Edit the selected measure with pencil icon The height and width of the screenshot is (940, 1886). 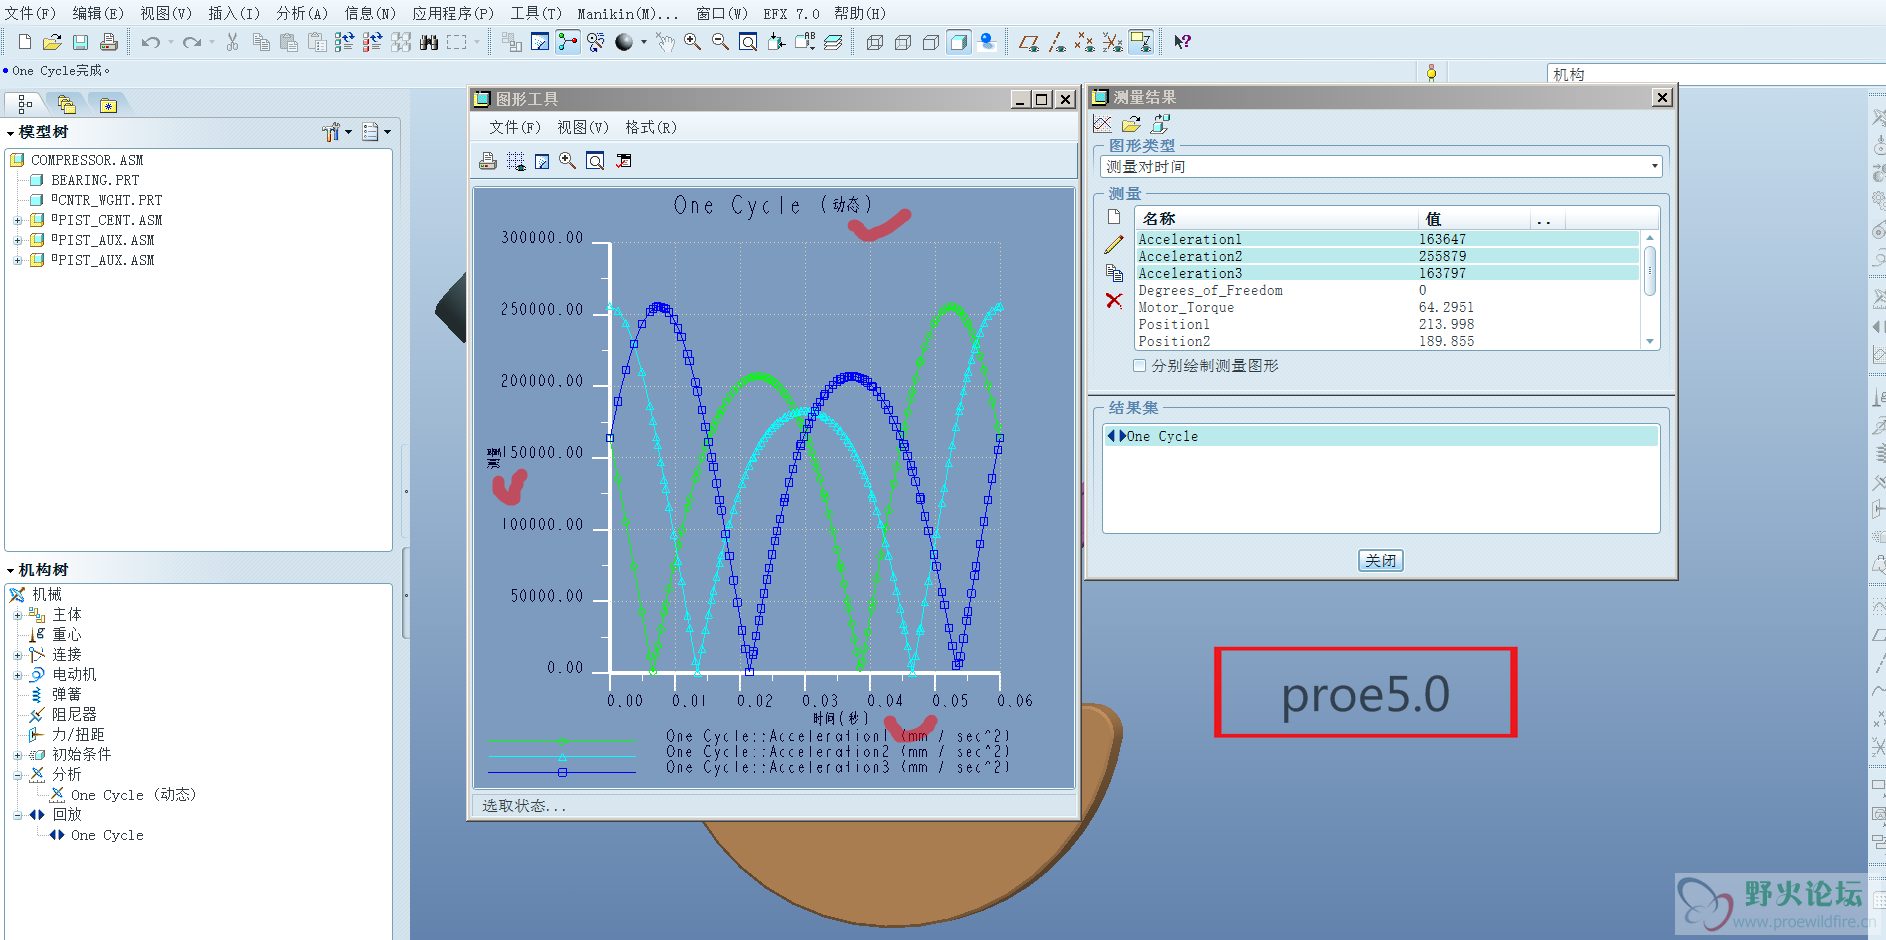coord(1114,244)
